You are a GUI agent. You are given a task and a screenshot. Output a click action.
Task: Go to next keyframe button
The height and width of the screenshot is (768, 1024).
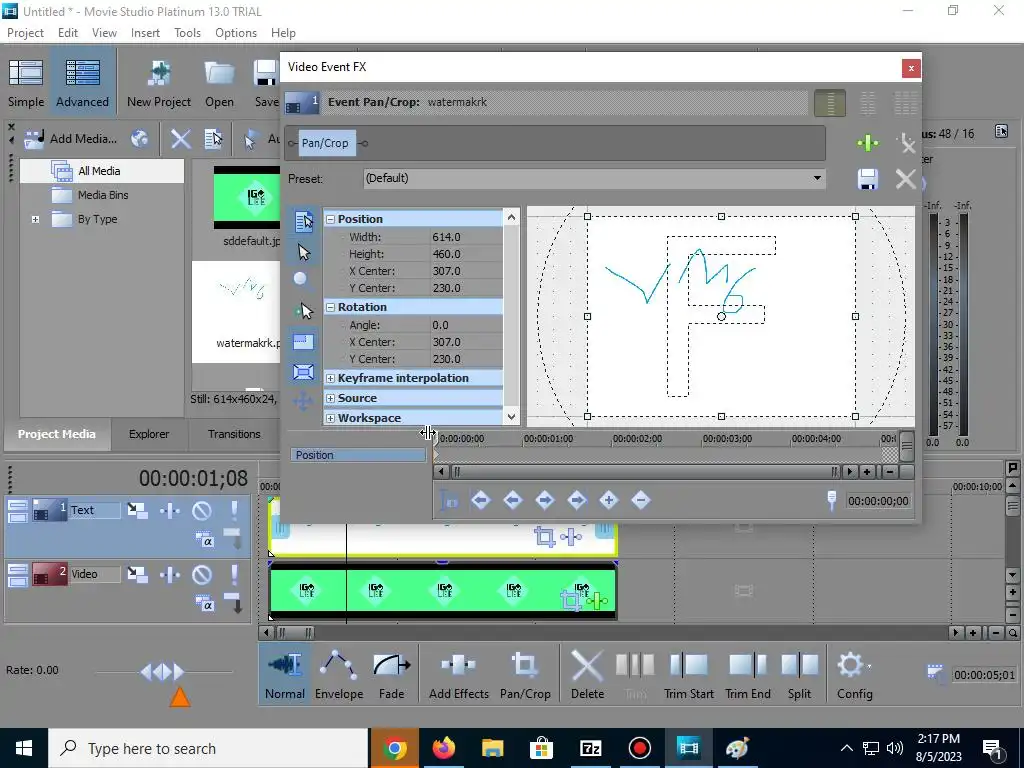pyautogui.click(x=545, y=501)
